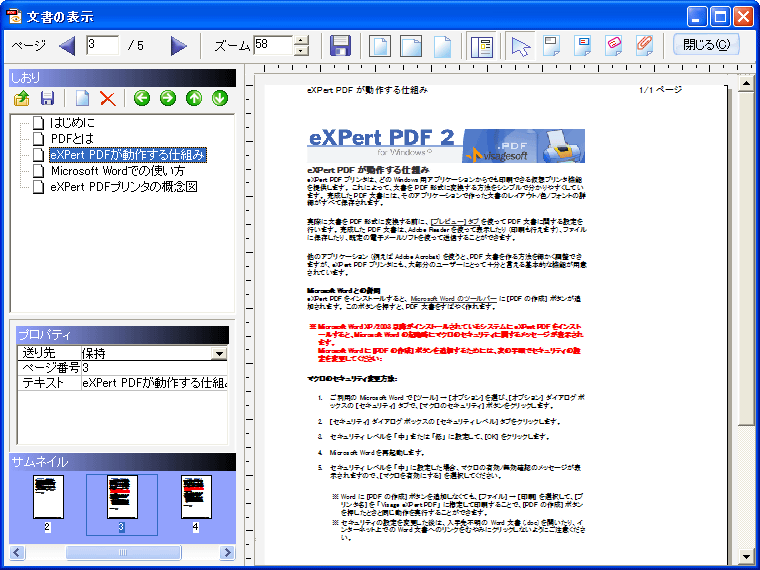Increase zoom with spinner up arrow
The image size is (760, 570).
click(301, 40)
